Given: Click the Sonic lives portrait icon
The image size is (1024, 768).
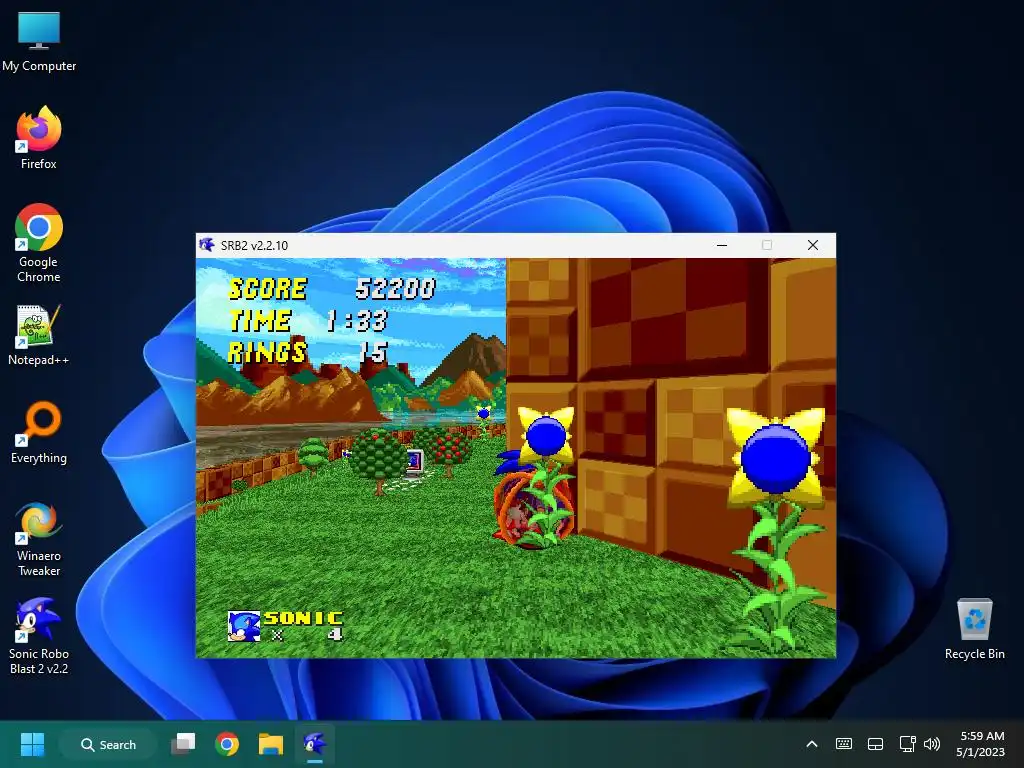Looking at the screenshot, I should [244, 626].
